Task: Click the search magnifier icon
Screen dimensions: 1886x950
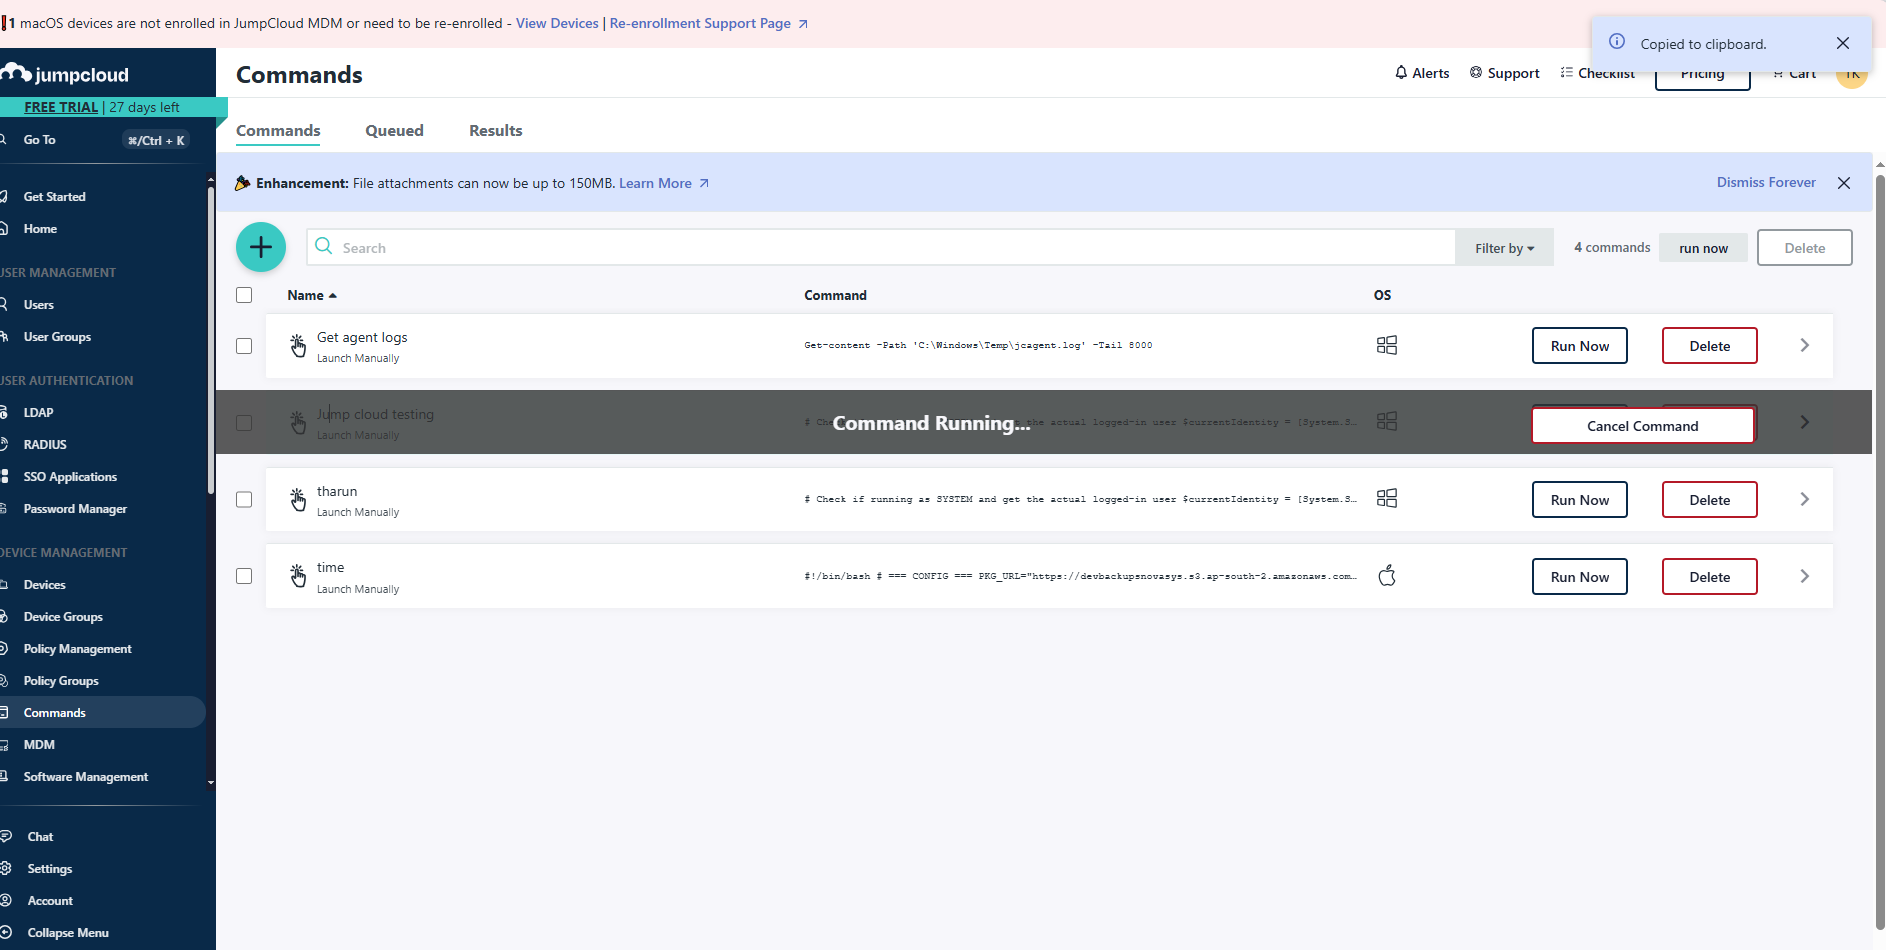Action: pos(324,246)
